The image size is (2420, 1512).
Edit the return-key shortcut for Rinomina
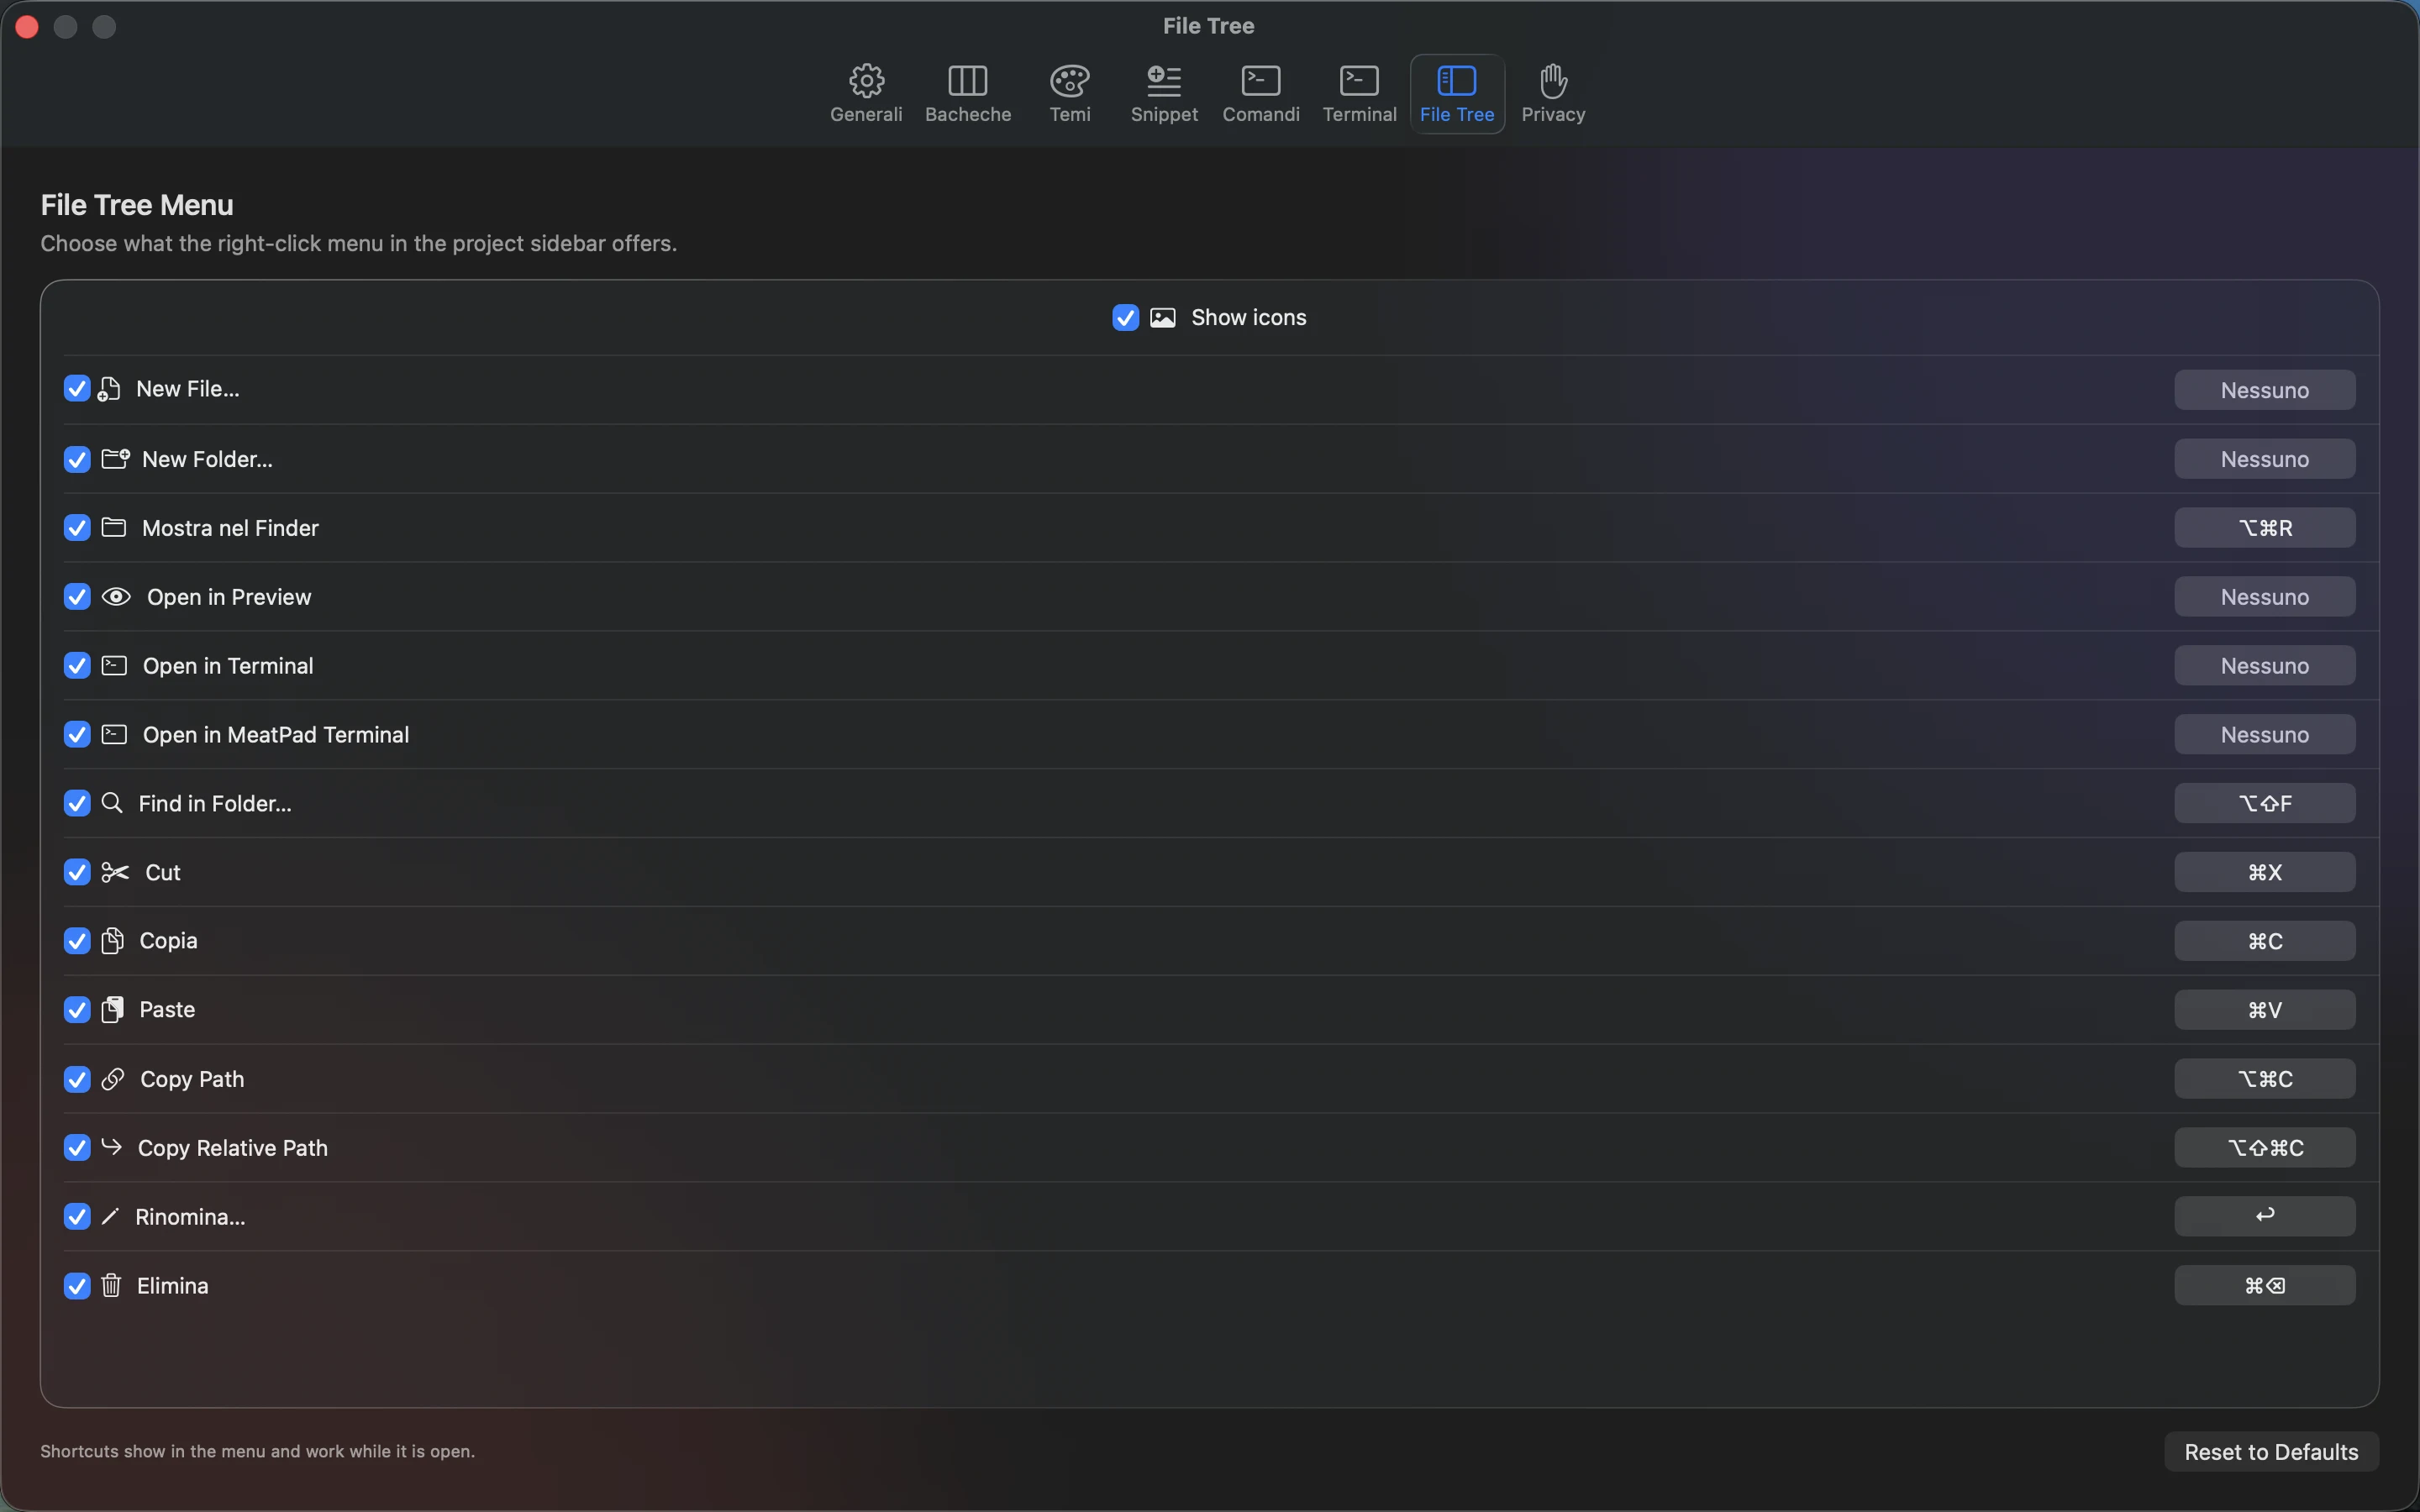(2264, 1216)
